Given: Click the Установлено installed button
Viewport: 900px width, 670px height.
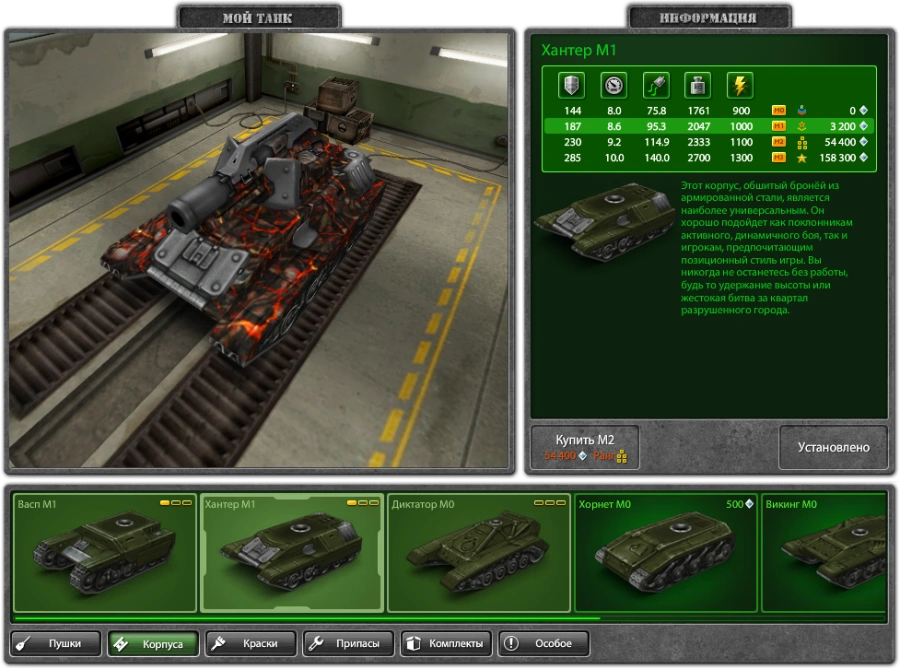Looking at the screenshot, I should coord(833,447).
